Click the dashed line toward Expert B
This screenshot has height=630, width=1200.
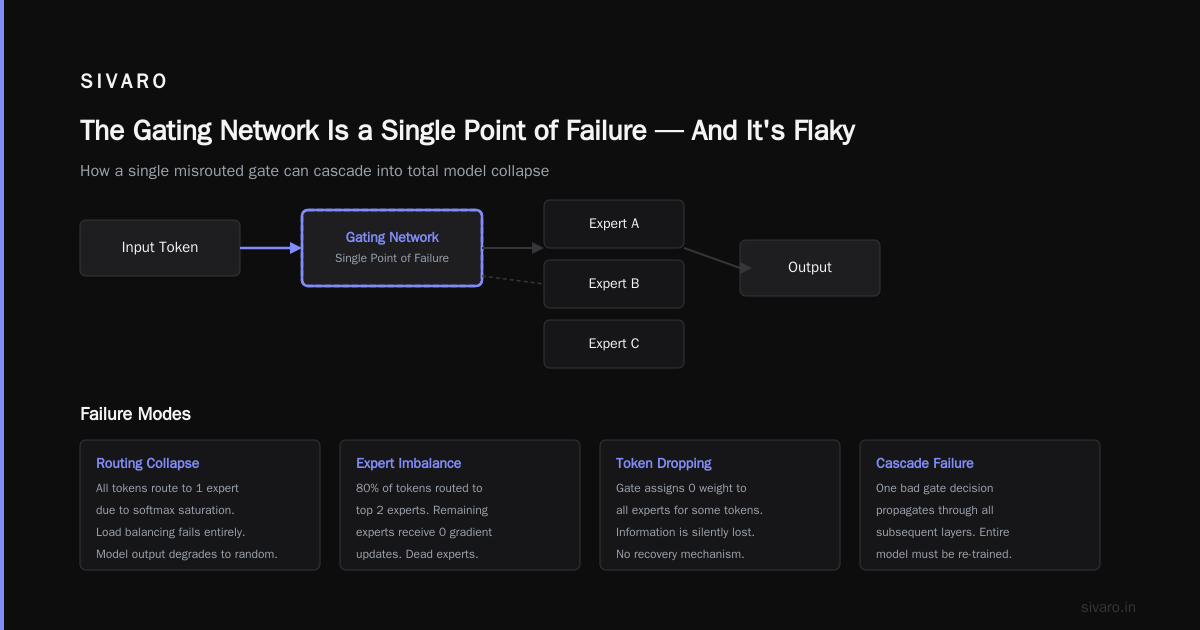[513, 280]
